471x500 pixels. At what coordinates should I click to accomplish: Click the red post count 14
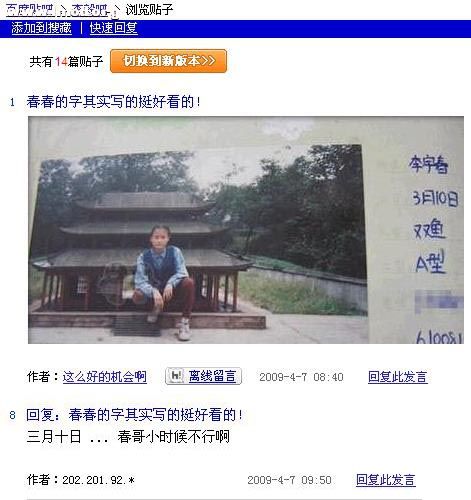tap(61, 61)
